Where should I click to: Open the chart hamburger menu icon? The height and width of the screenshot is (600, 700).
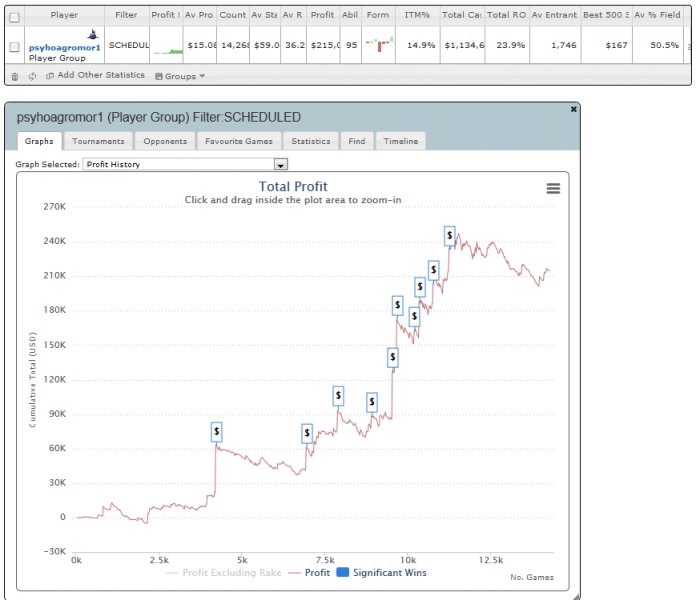553,188
